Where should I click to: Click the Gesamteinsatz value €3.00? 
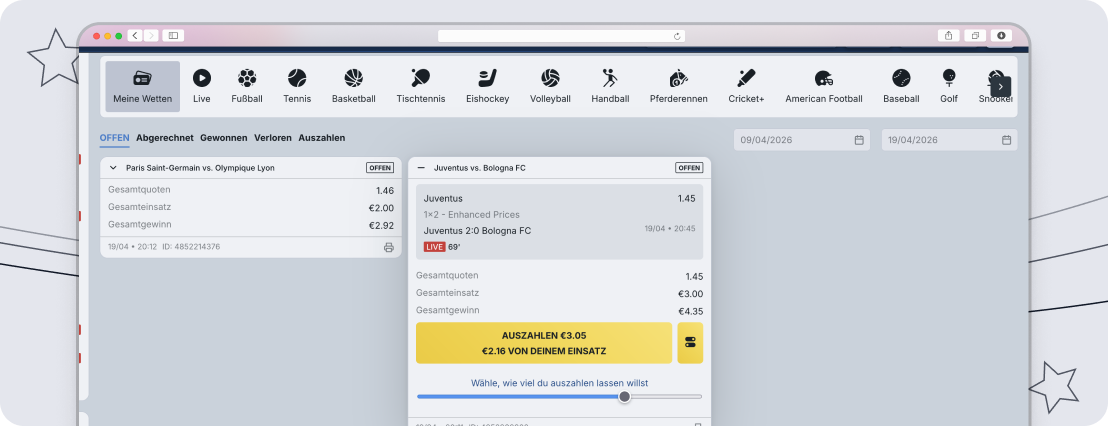690,294
